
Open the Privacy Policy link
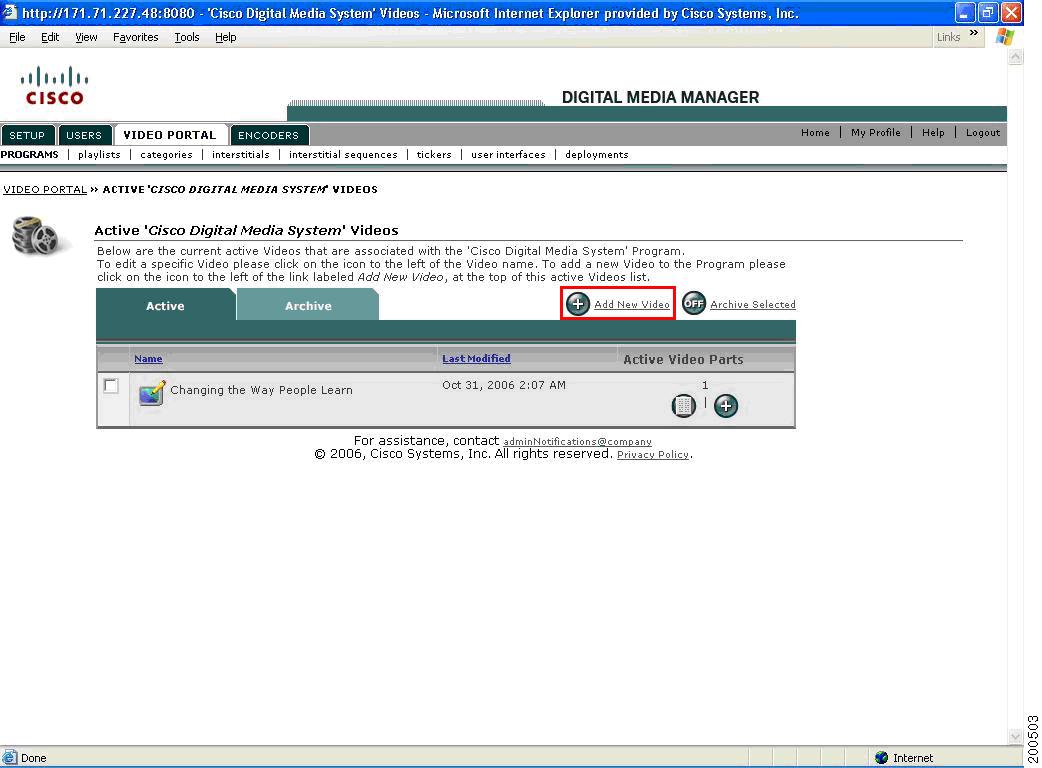(652, 453)
